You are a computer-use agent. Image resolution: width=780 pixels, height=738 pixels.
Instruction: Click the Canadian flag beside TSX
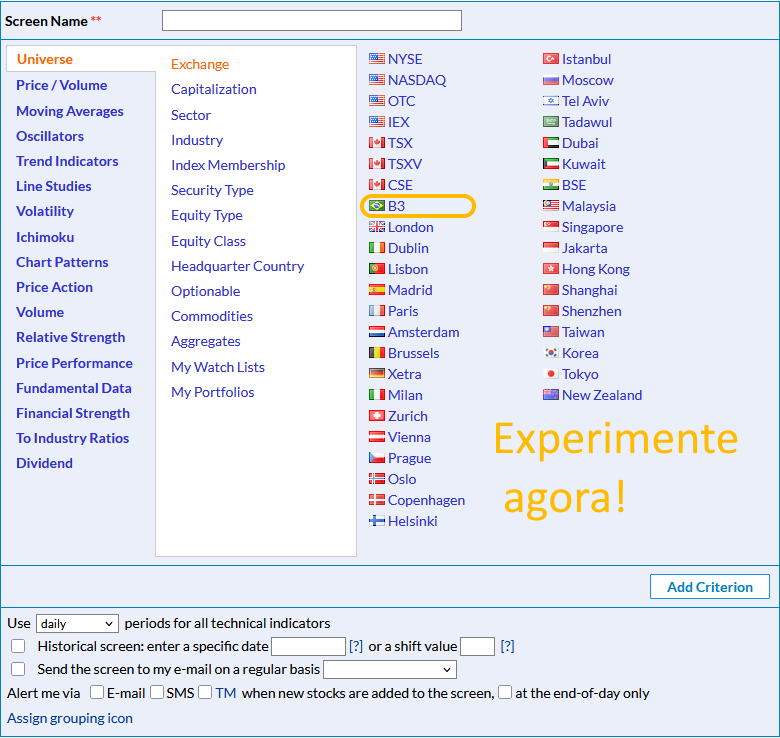(377, 143)
